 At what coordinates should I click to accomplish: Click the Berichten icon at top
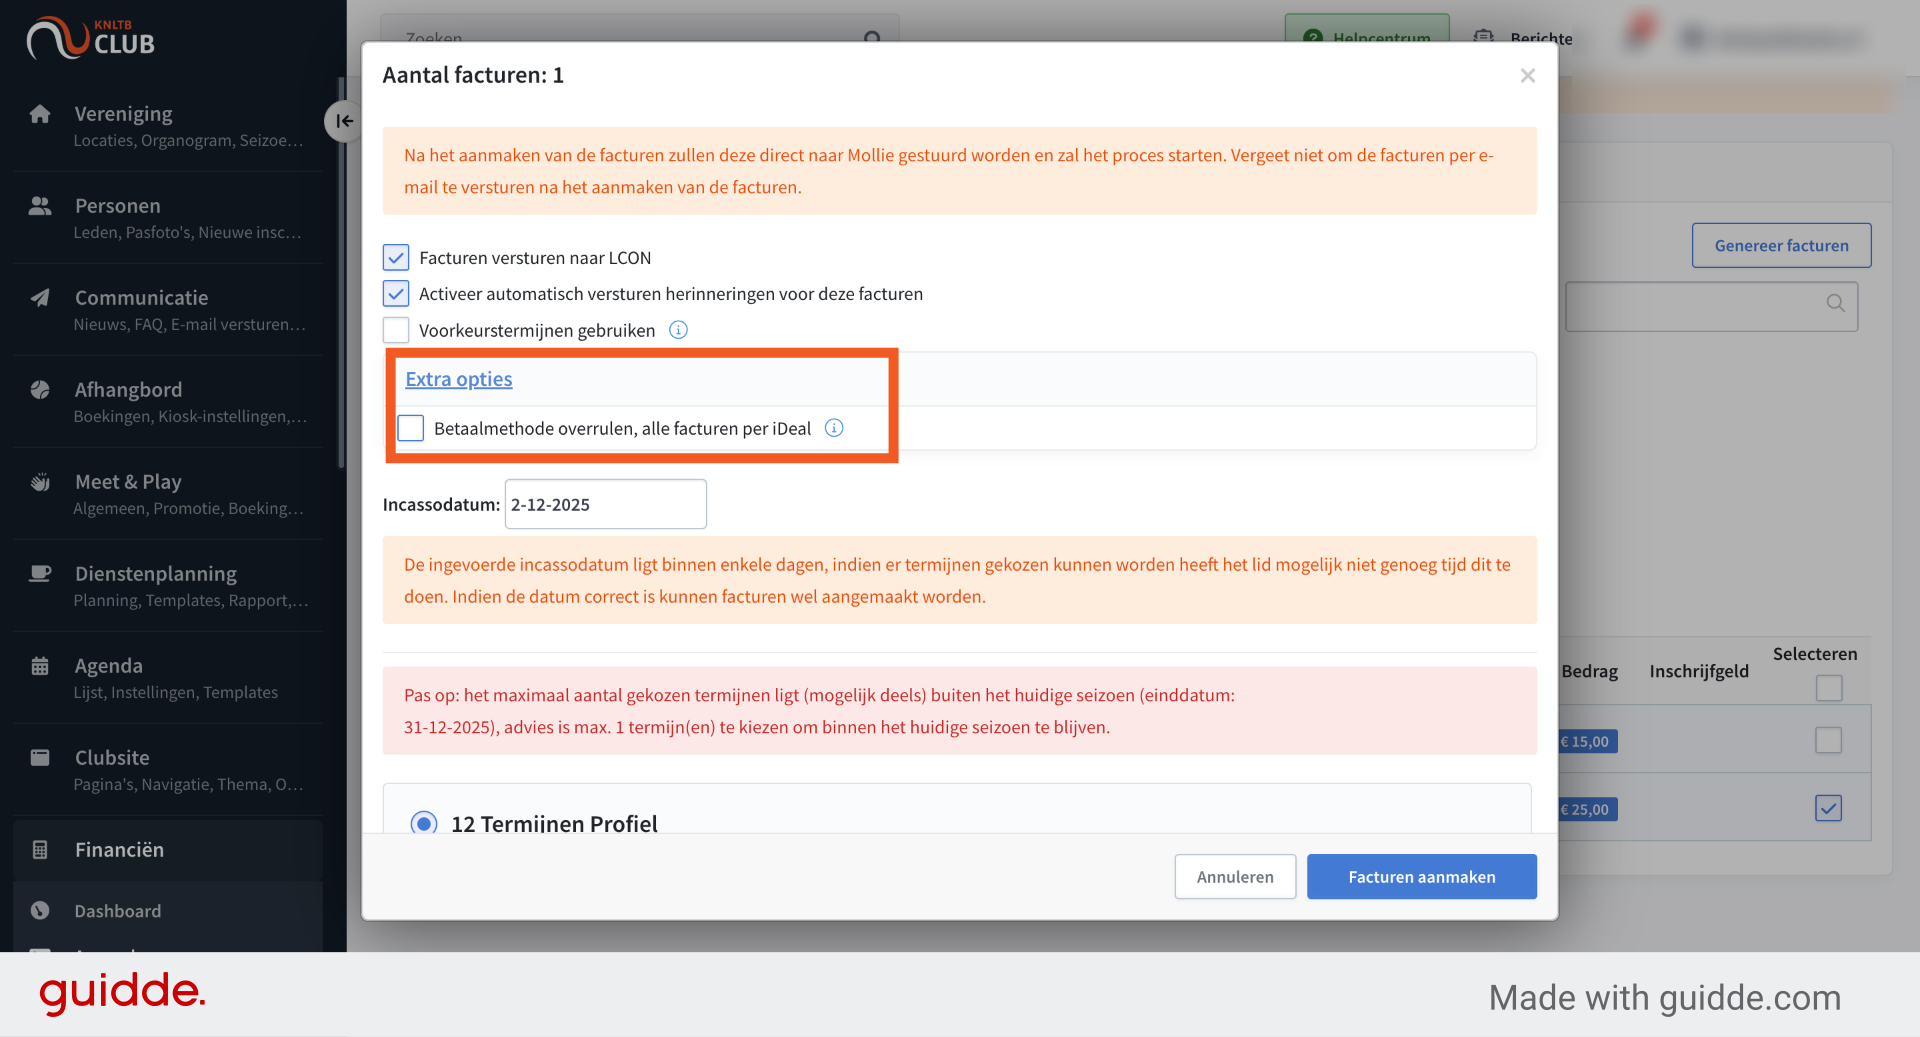click(1484, 37)
